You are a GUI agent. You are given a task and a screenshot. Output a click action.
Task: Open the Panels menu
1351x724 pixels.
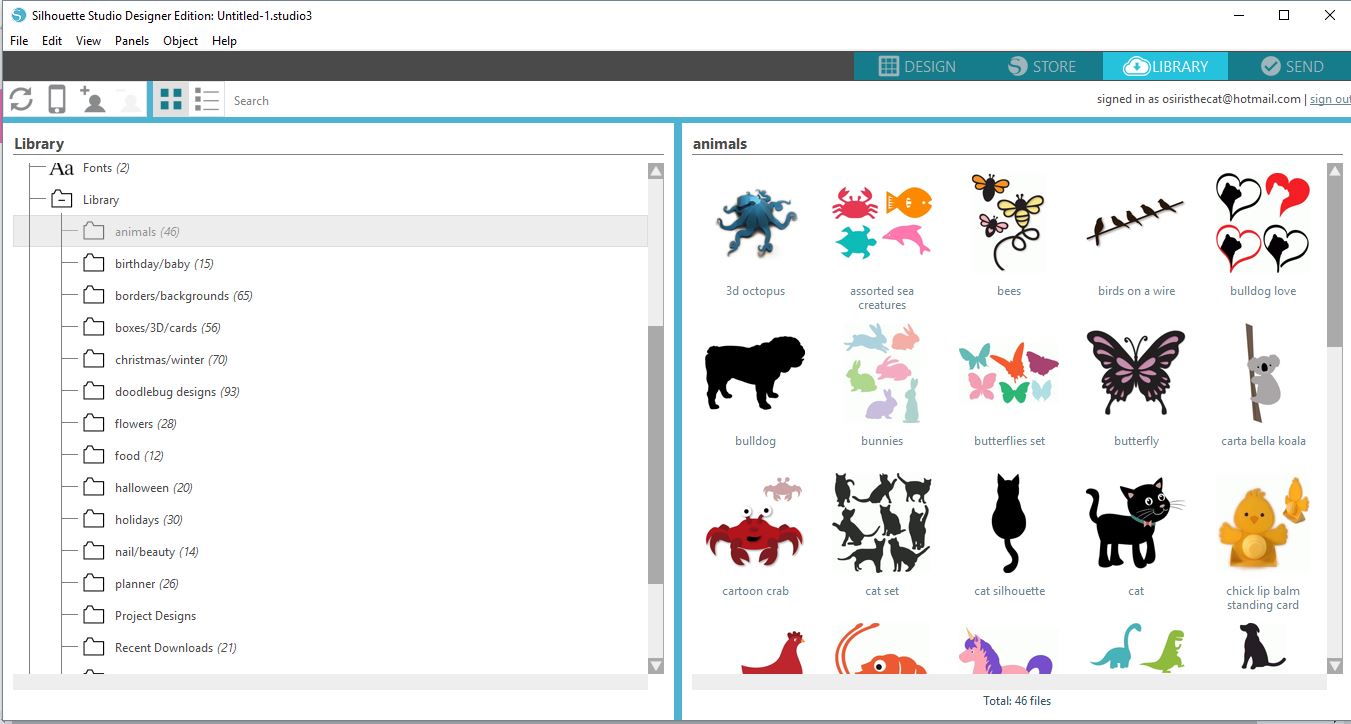pos(132,41)
